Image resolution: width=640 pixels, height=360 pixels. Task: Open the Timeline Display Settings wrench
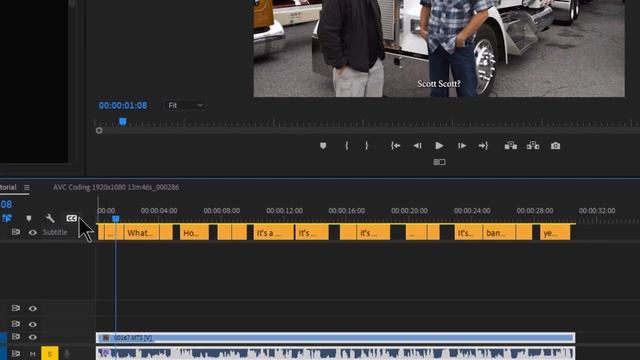coord(50,218)
